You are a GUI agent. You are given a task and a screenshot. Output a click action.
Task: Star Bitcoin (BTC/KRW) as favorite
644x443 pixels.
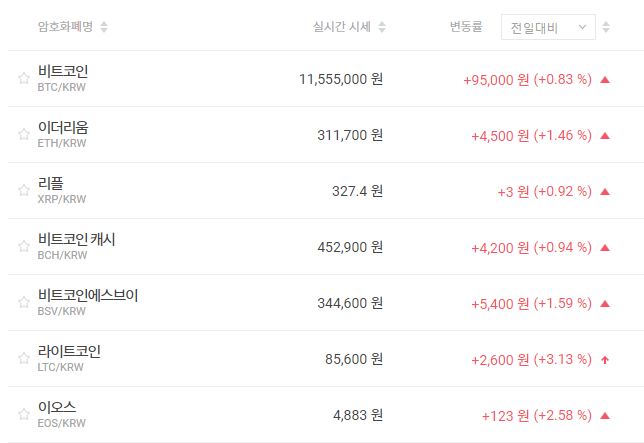23,79
